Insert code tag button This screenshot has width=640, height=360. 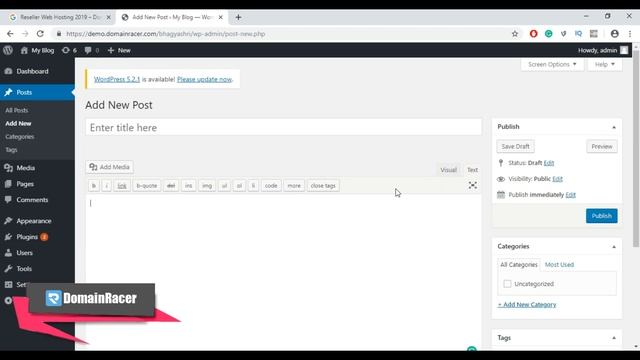point(271,186)
